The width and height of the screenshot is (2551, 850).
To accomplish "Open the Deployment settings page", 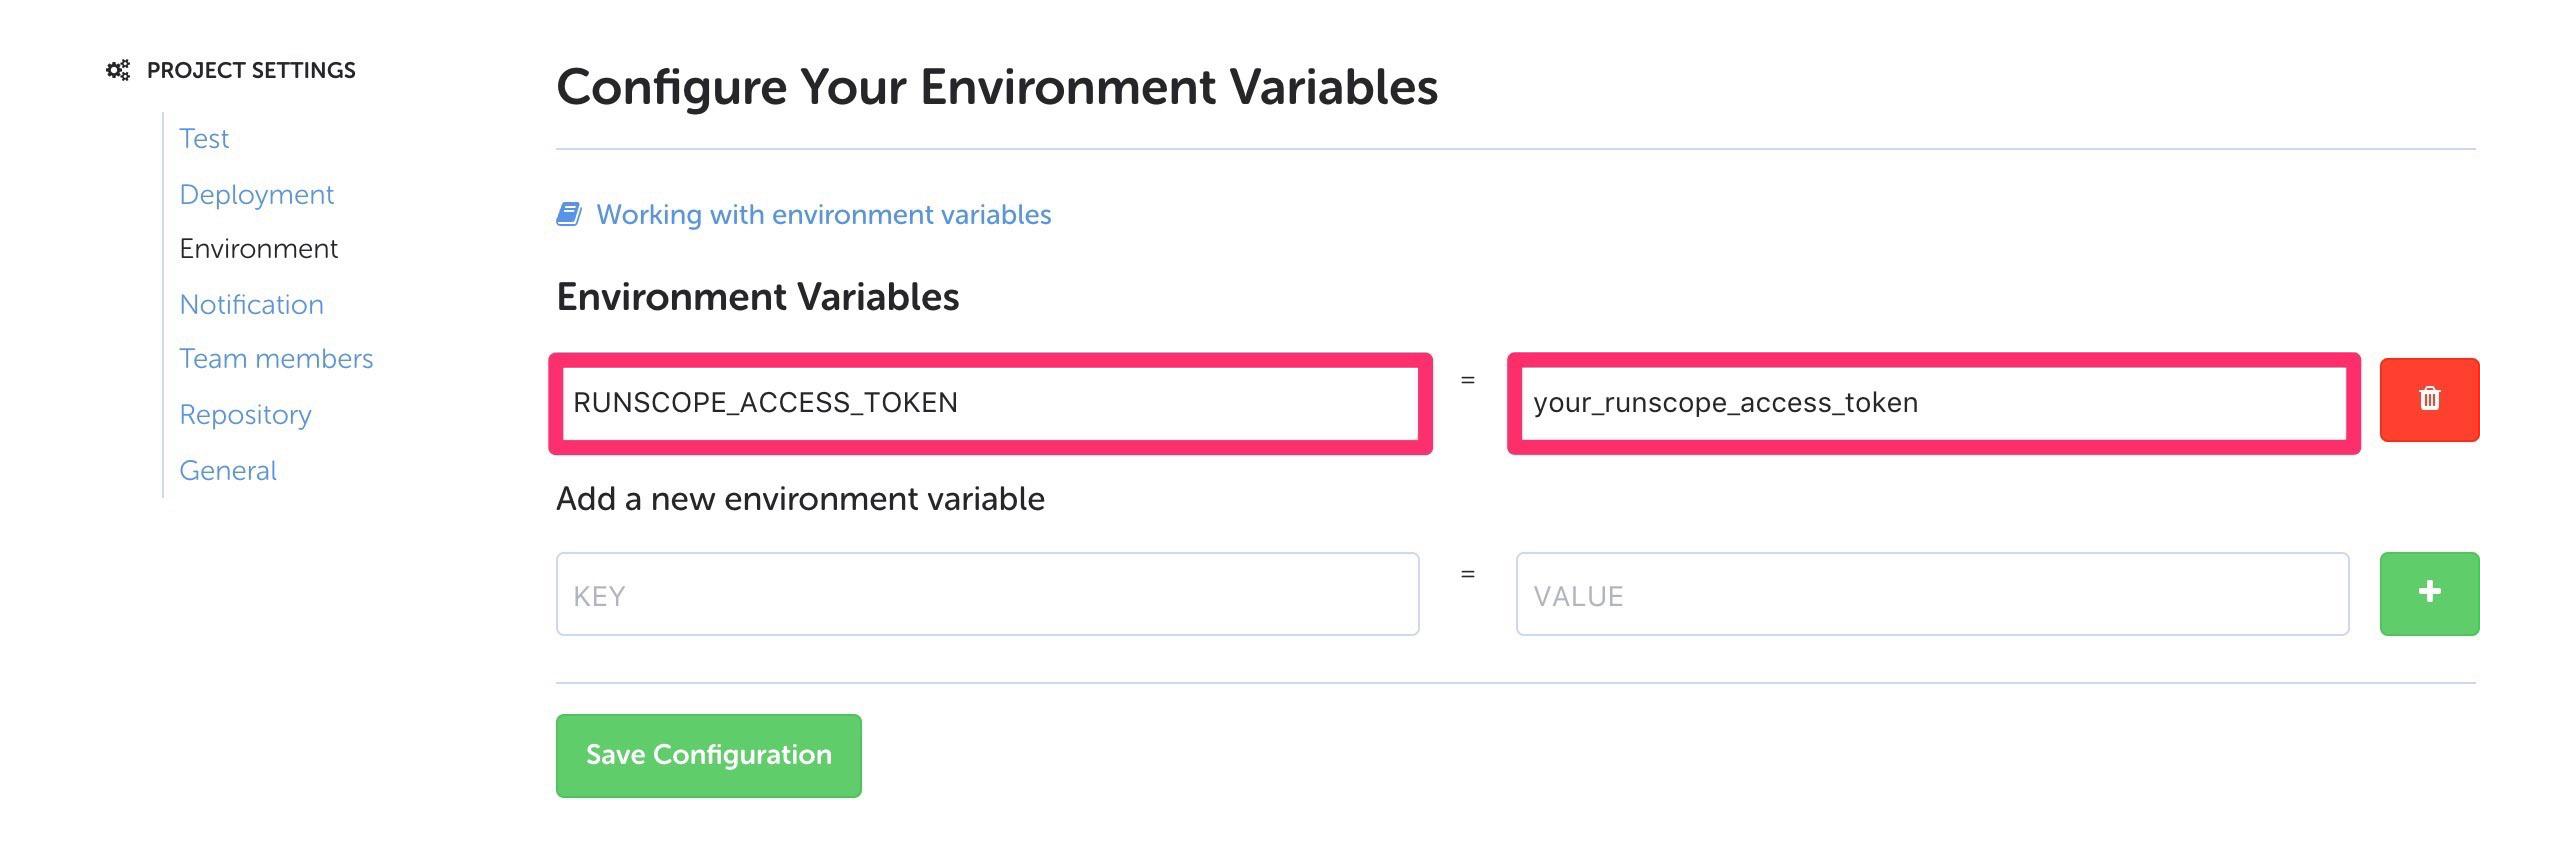I will (256, 194).
